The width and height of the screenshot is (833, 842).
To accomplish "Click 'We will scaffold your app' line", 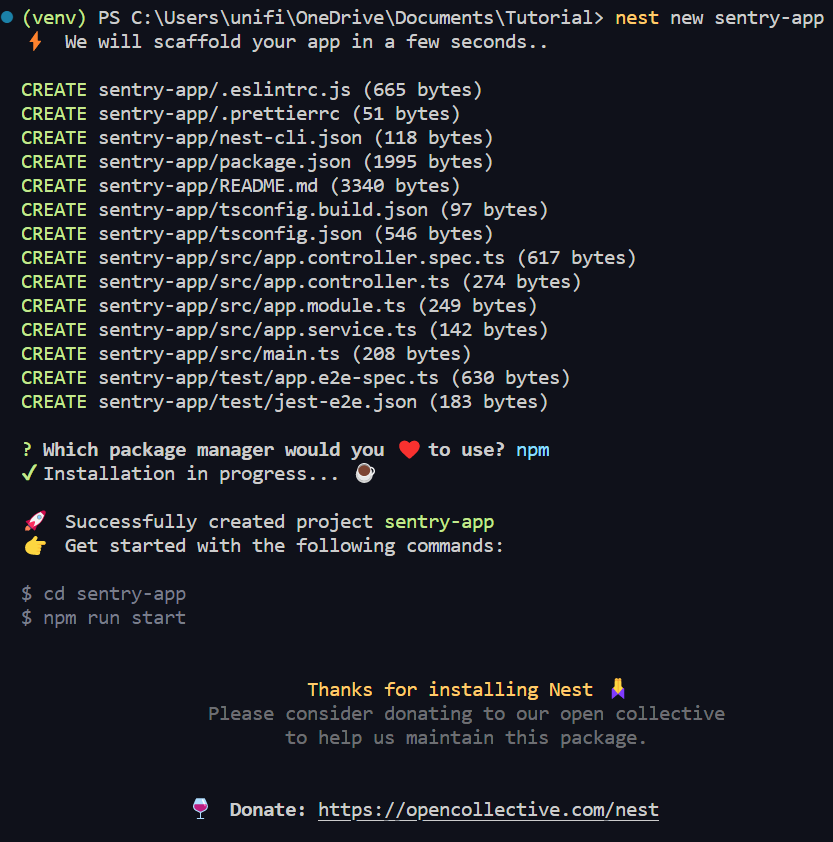I will point(306,42).
